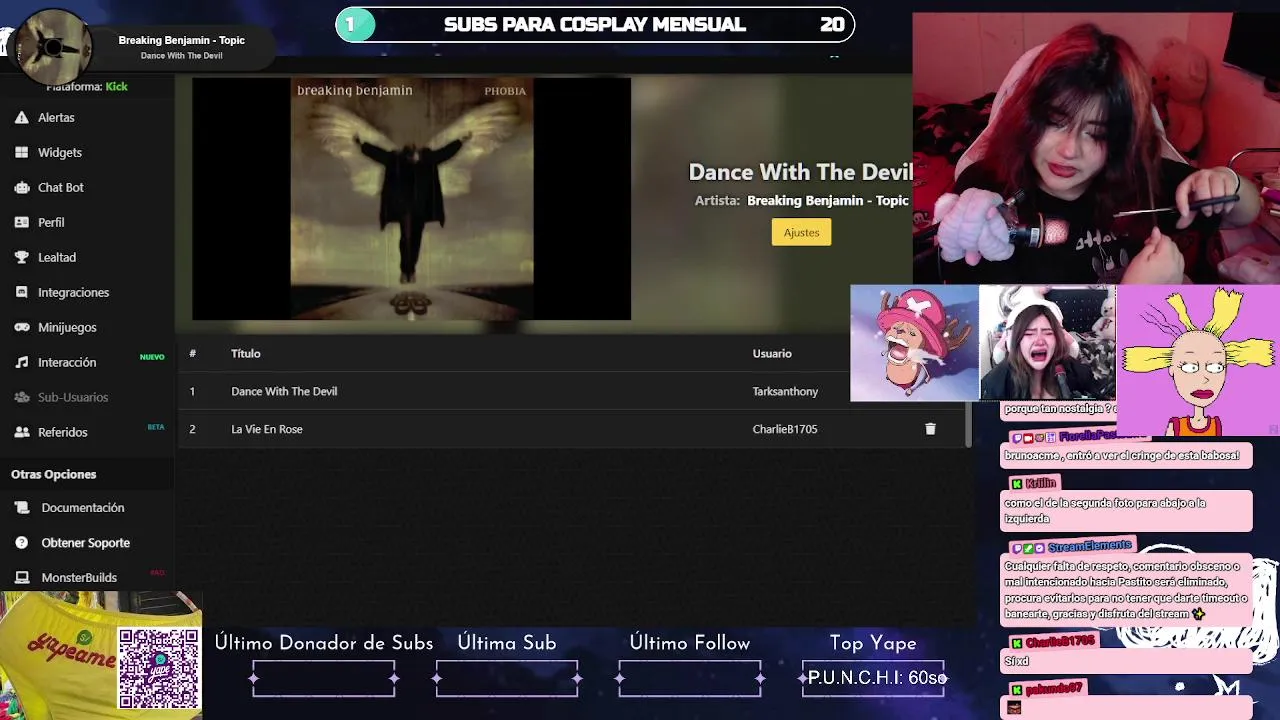Click the Chat Bot robot icon
Image resolution: width=1280 pixels, height=720 pixels.
click(x=21, y=187)
